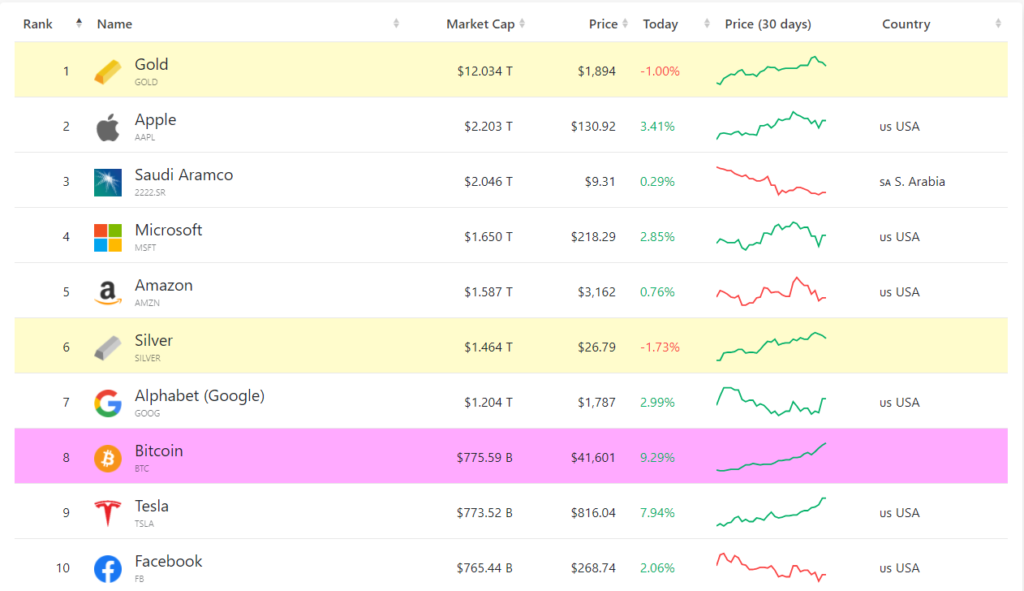
Task: Click Bitcoin daily change 9.29%
Action: 658,458
